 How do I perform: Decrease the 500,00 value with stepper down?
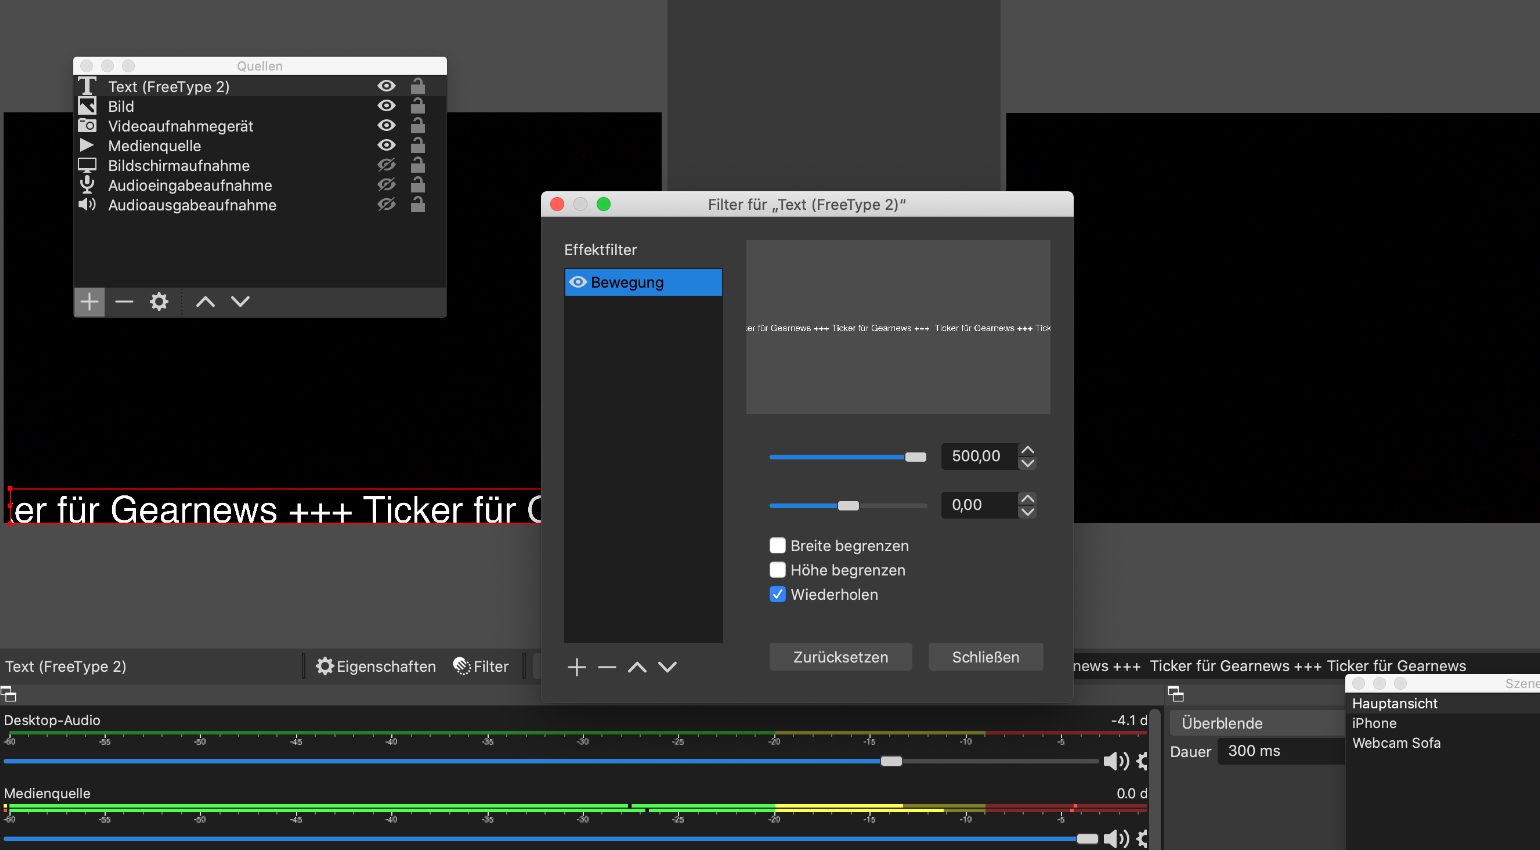[1027, 463]
